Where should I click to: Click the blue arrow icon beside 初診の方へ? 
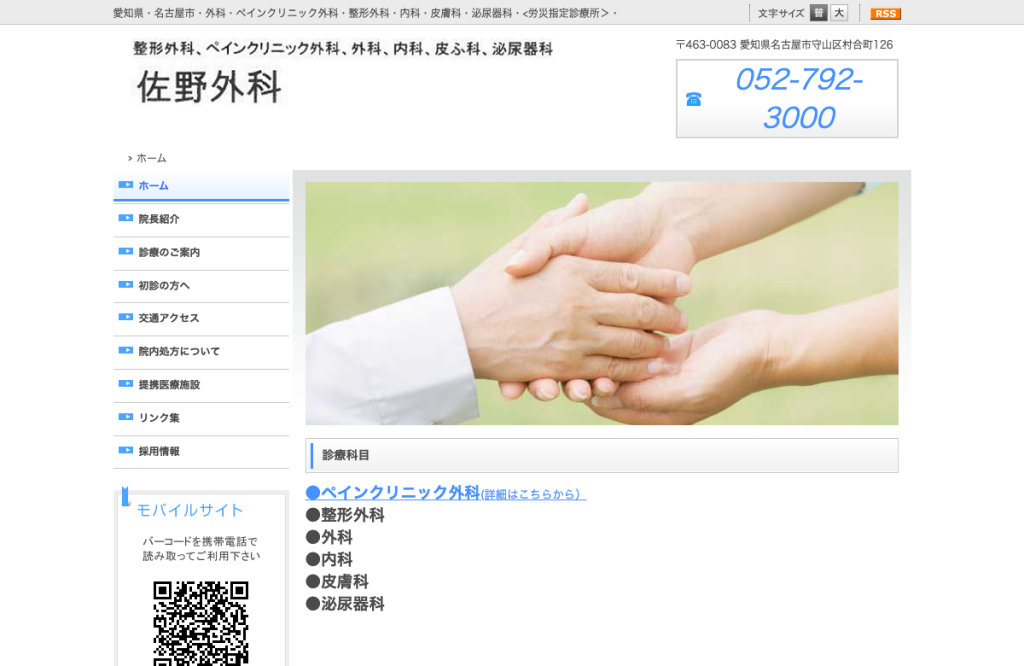(x=125, y=285)
